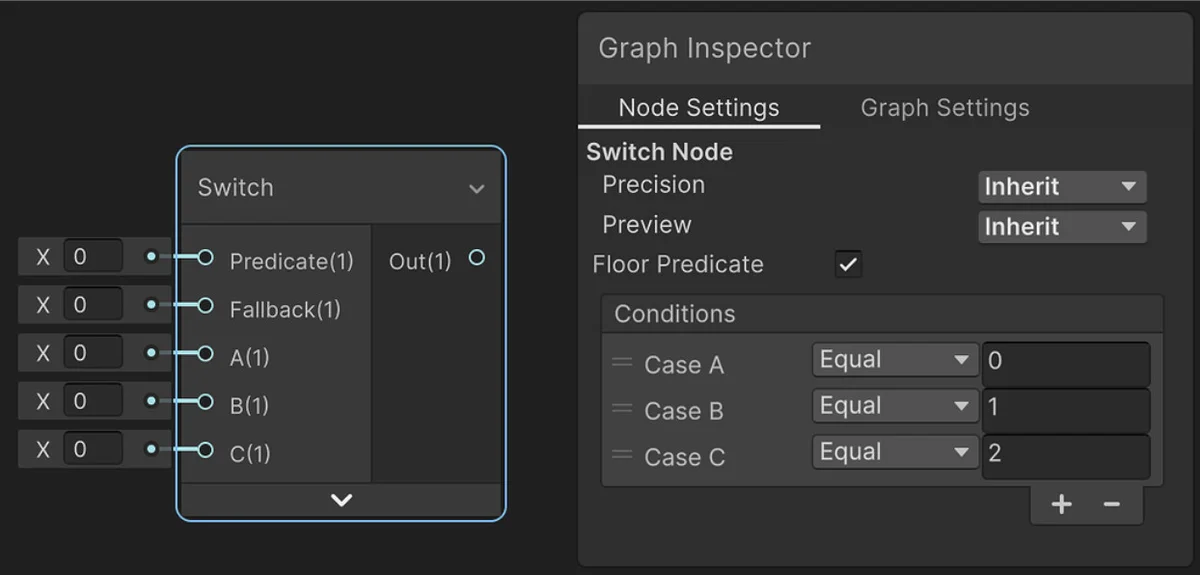This screenshot has width=1200, height=575.
Task: Click the Conditions list header
Action: coord(882,314)
